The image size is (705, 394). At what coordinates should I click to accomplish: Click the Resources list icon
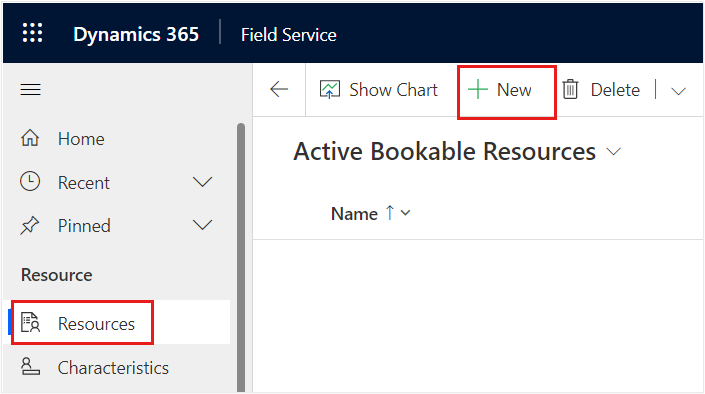pyautogui.click(x=31, y=322)
